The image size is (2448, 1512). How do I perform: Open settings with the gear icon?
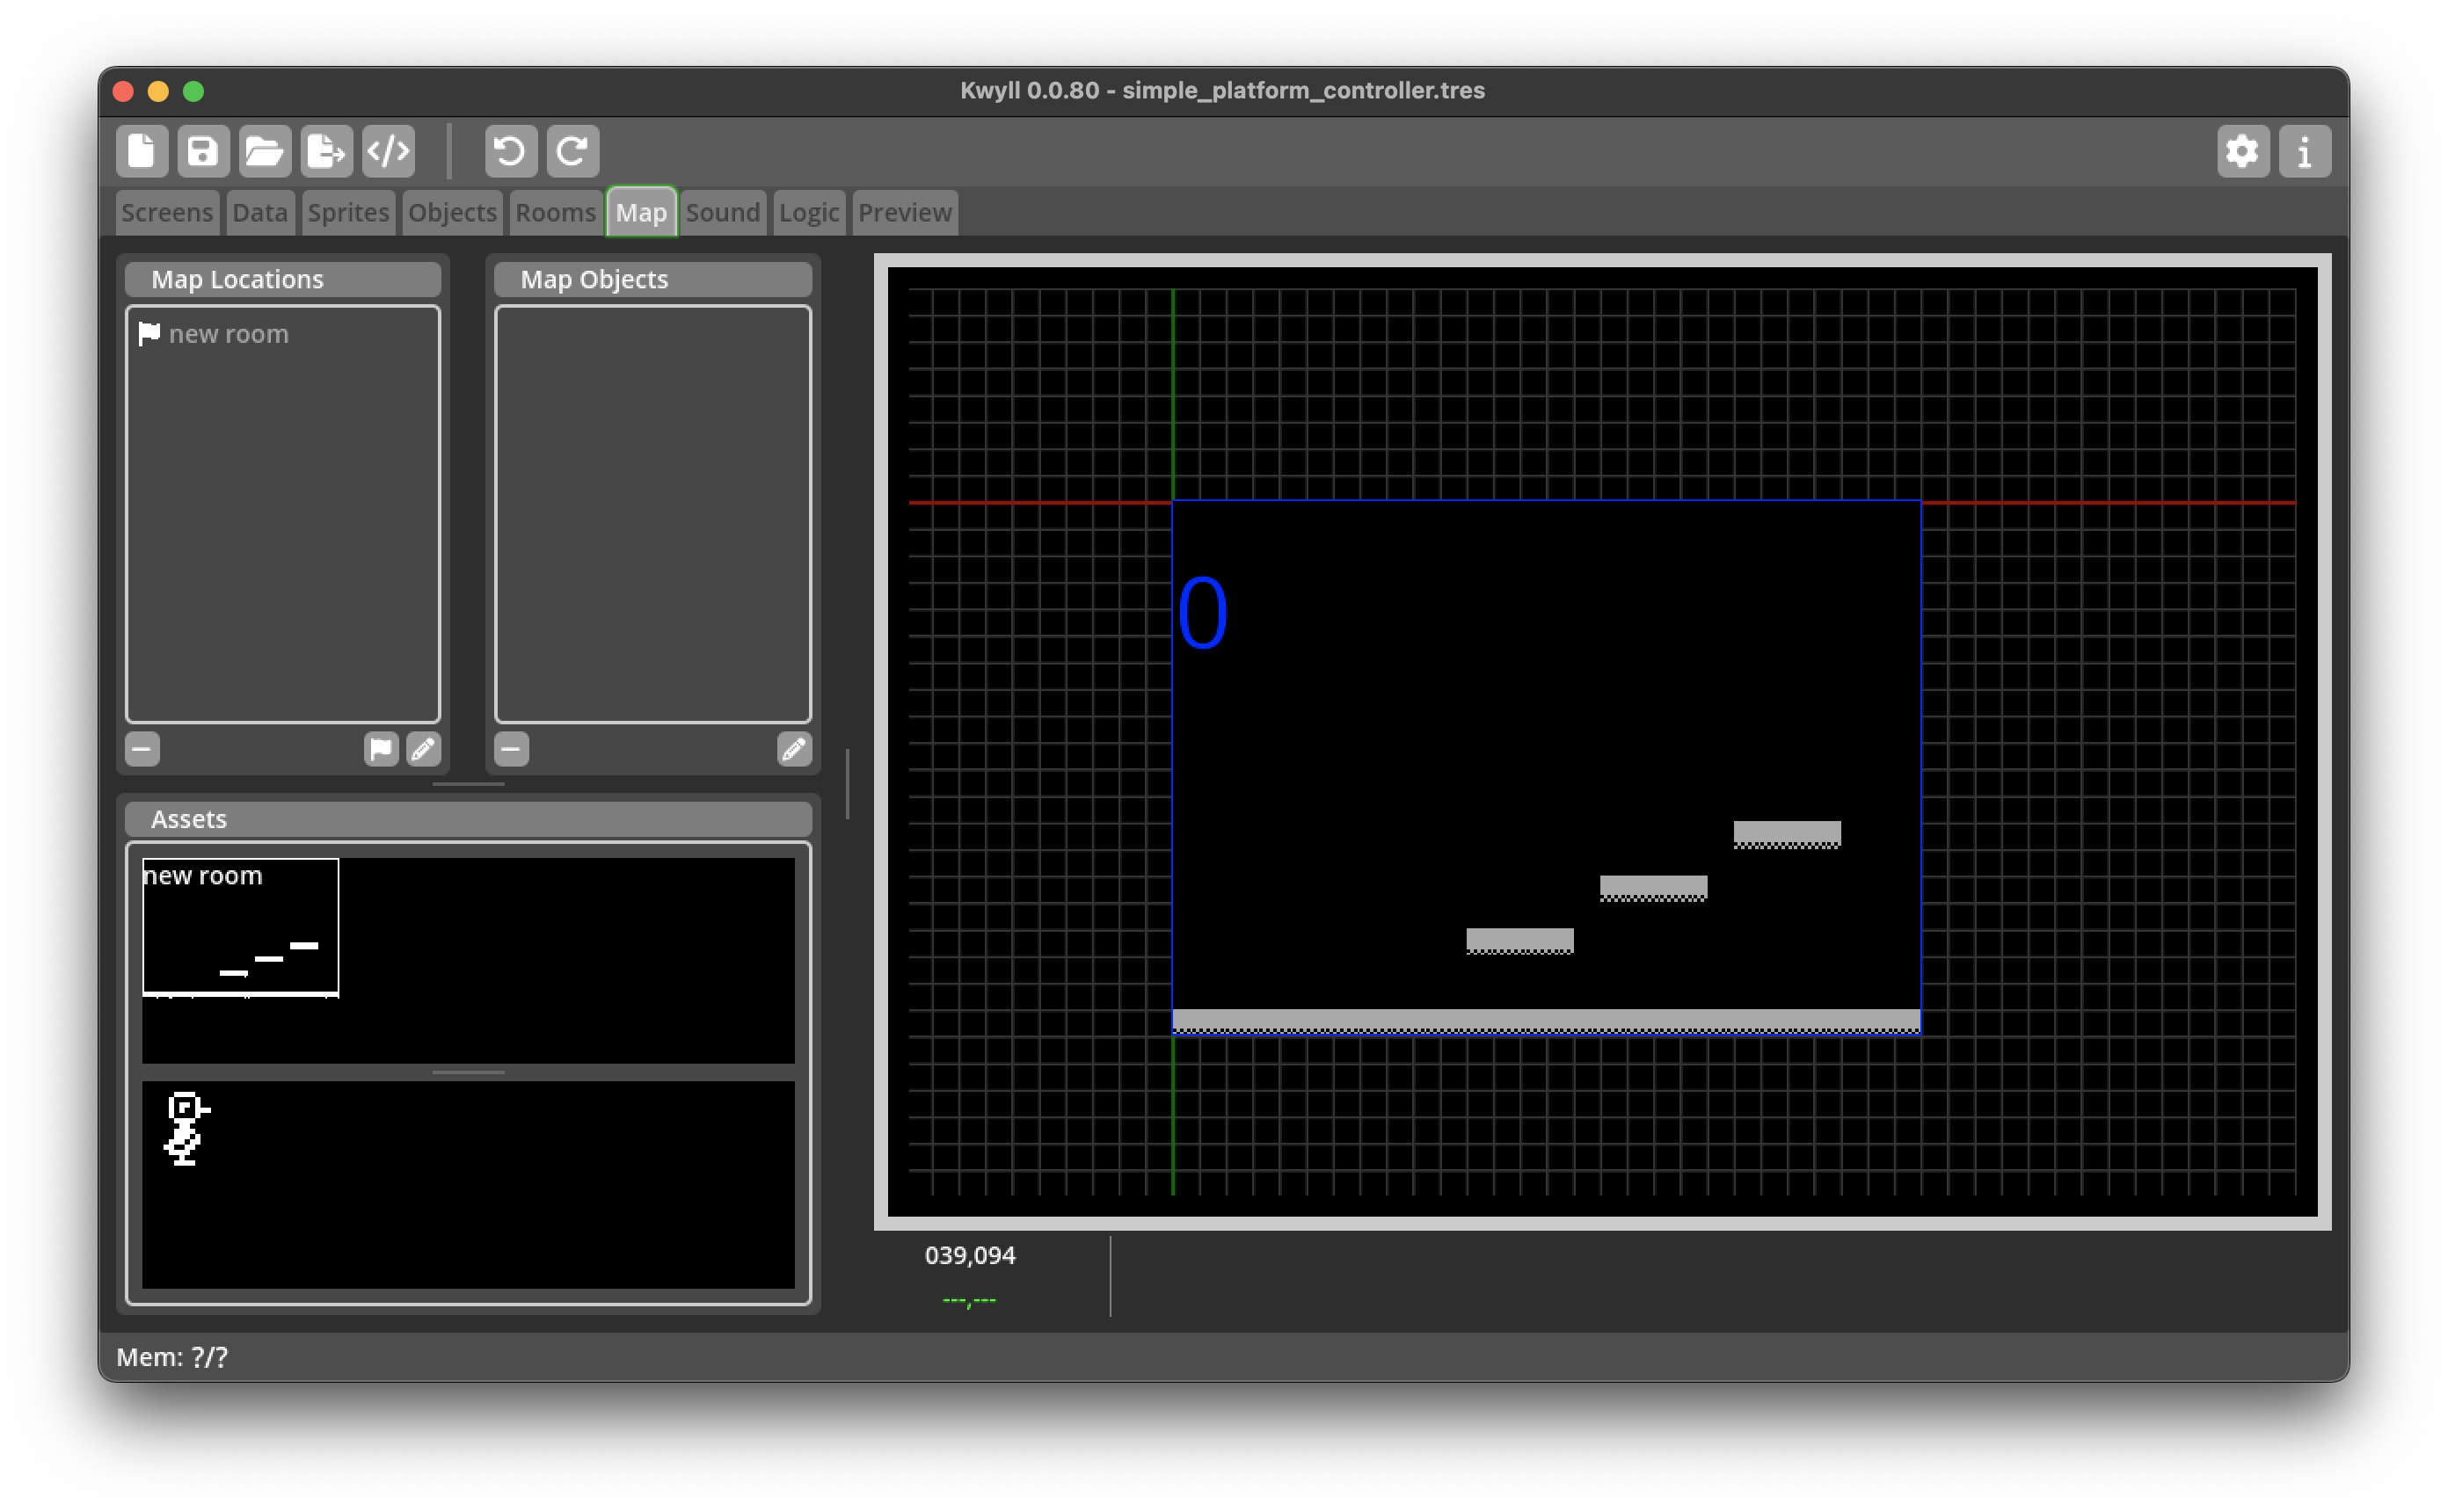[x=2242, y=151]
